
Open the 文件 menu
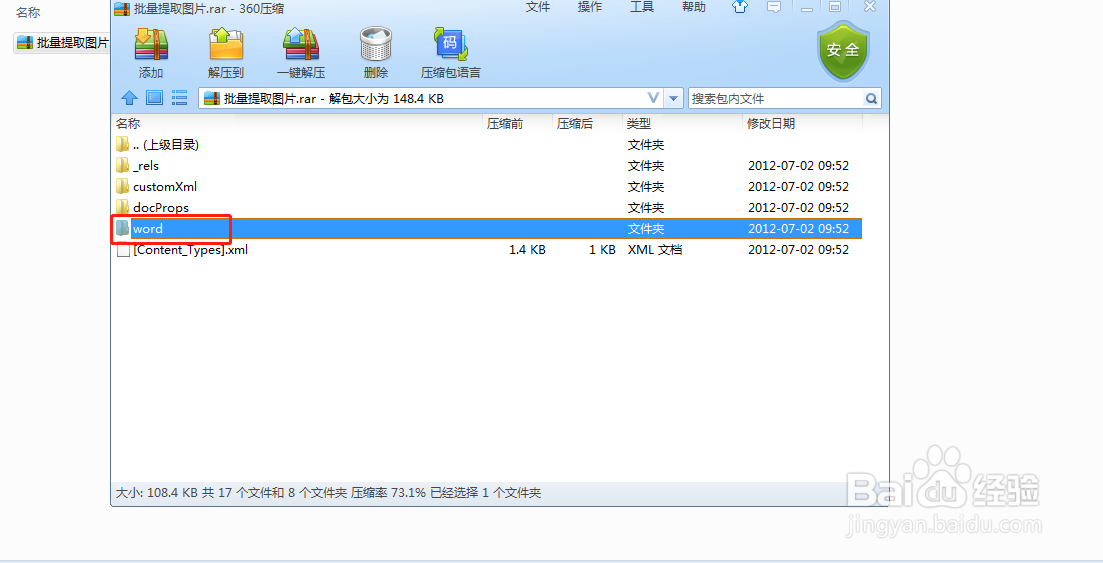[538, 7]
